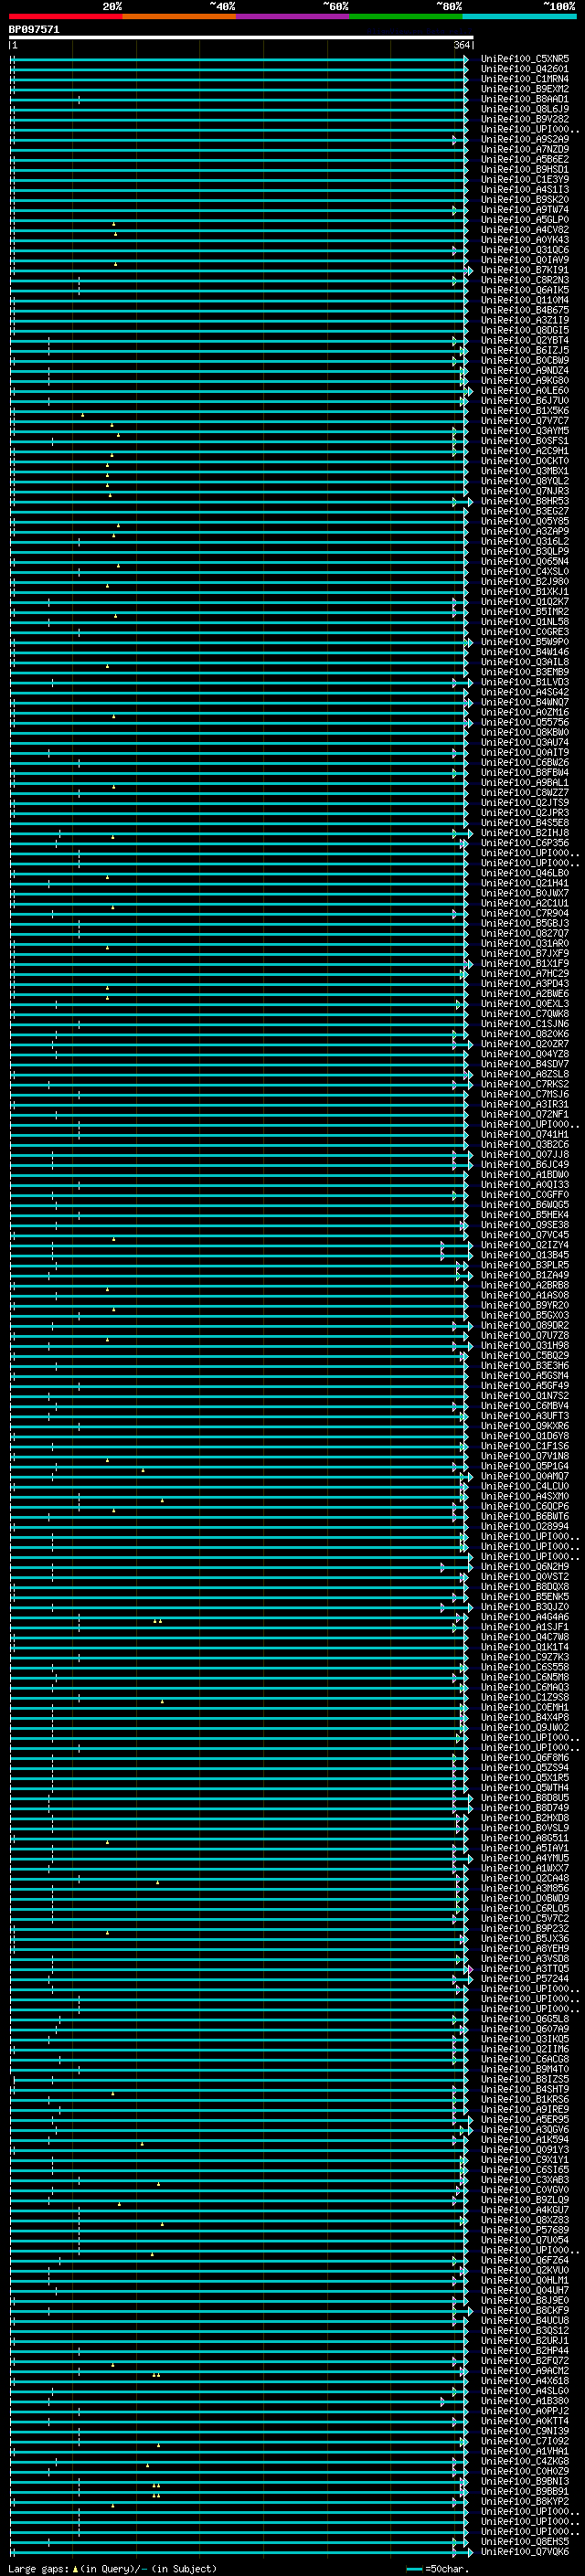Screen dimensions: 585x2576
Task: Open hit UniRef100_Q8L6J9
Action: pos(525,109)
